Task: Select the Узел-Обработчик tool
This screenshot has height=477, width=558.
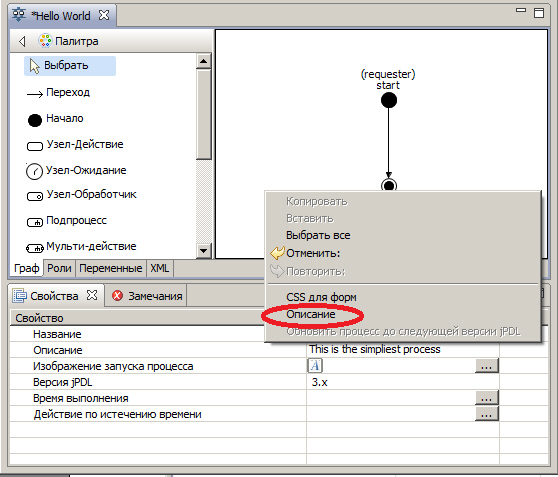Action: point(82,195)
